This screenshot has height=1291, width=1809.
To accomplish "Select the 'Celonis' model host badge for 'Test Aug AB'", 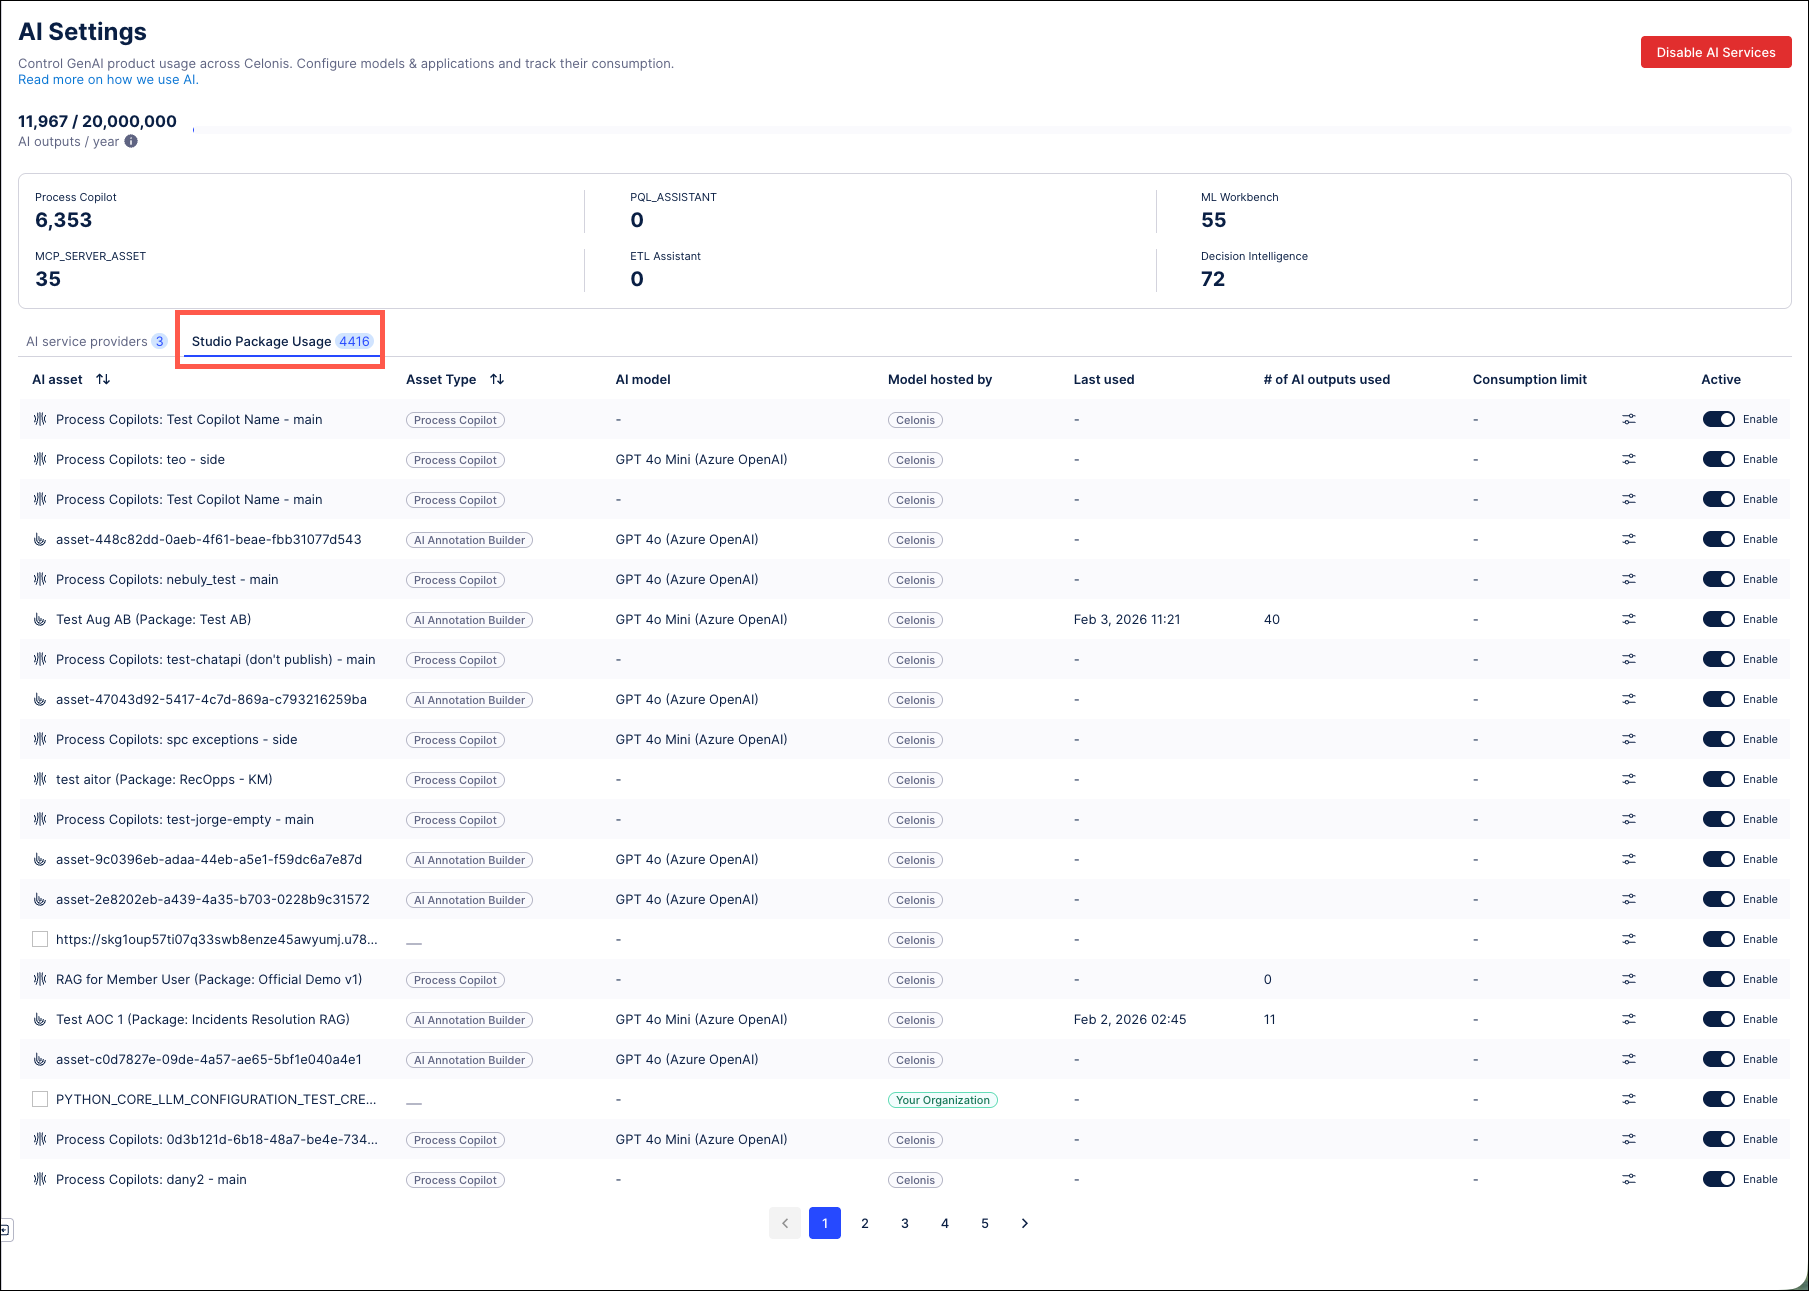I will coord(915,619).
